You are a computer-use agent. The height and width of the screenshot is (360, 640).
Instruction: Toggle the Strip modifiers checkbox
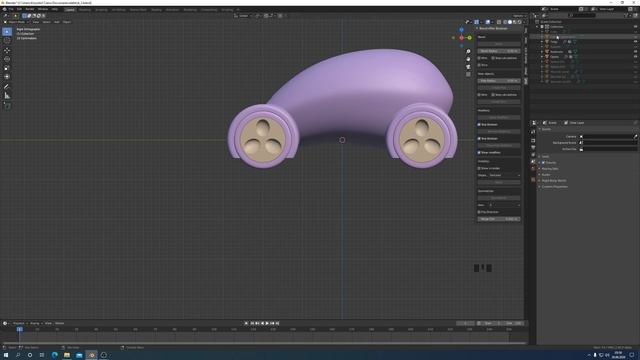pos(479,153)
